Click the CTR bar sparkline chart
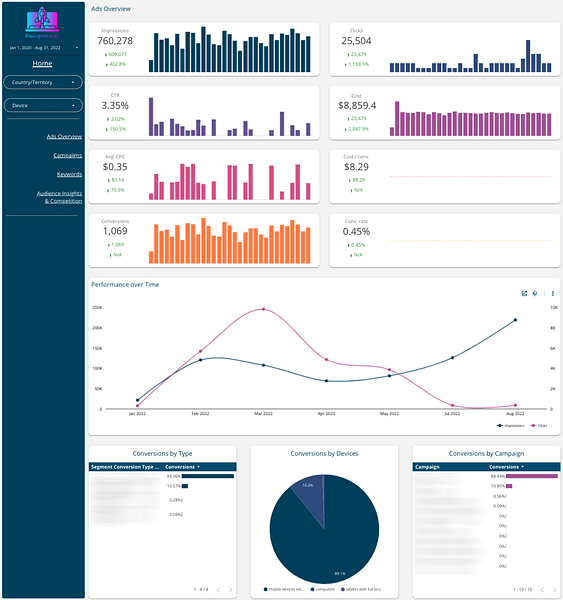 coord(230,117)
